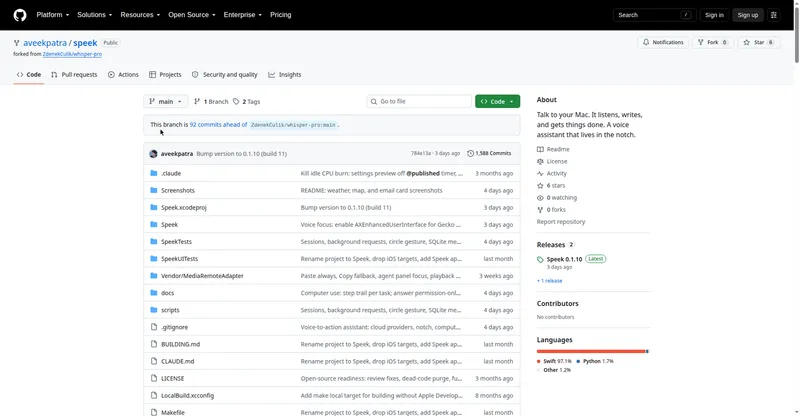Open the green Code dropdown button

(497, 102)
